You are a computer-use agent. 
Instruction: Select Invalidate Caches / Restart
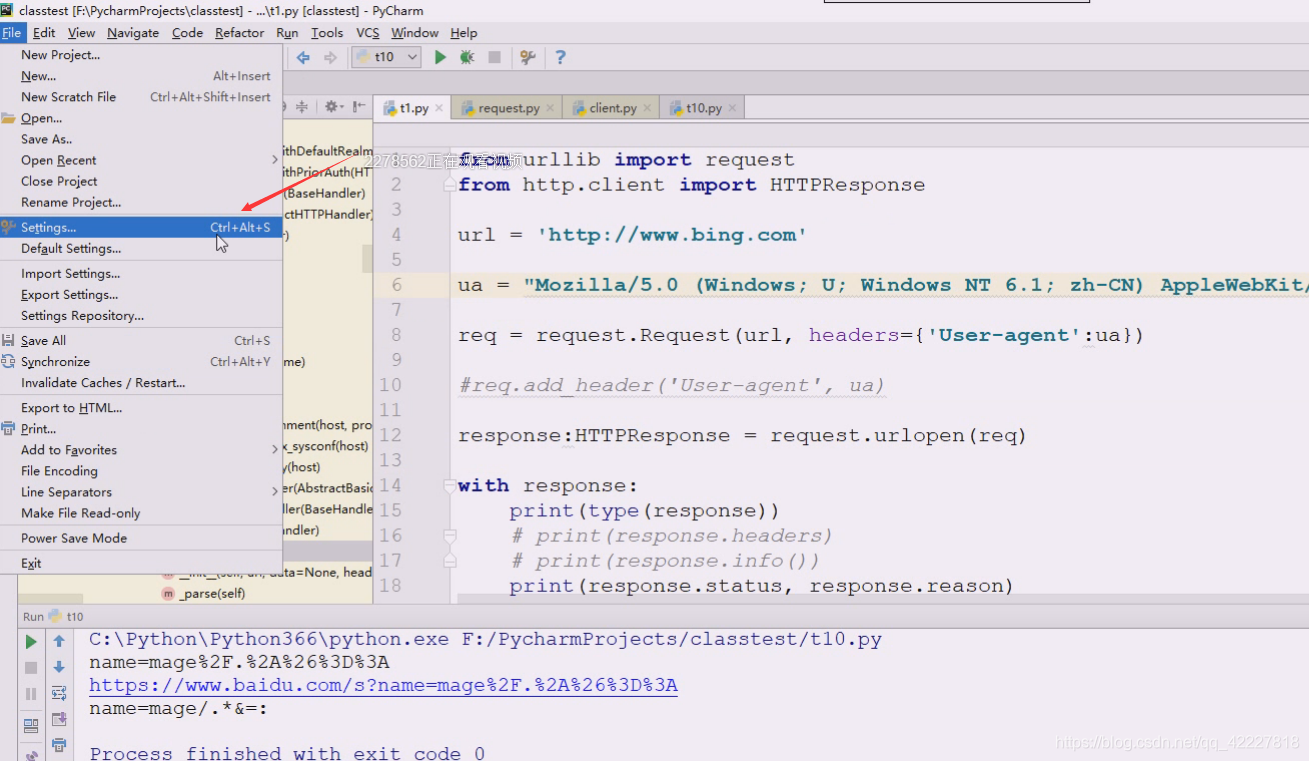pyautogui.click(x=142, y=383)
